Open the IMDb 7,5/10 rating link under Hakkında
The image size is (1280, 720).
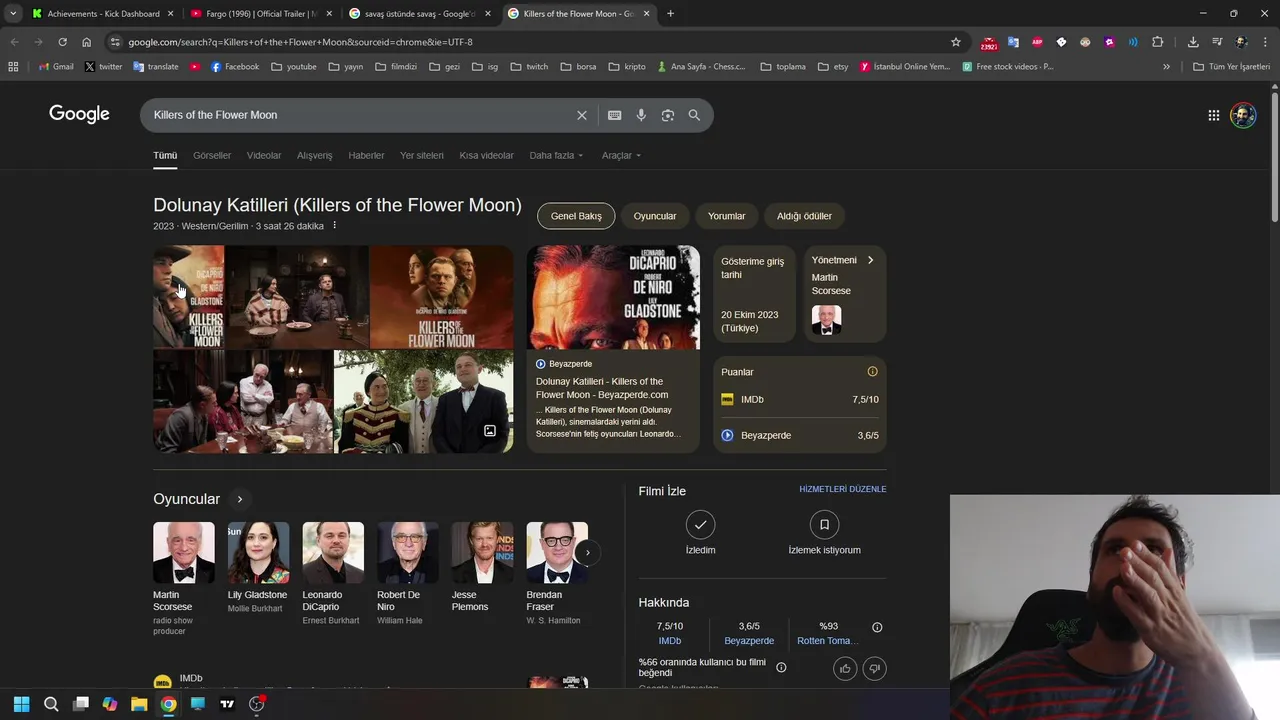click(x=670, y=634)
